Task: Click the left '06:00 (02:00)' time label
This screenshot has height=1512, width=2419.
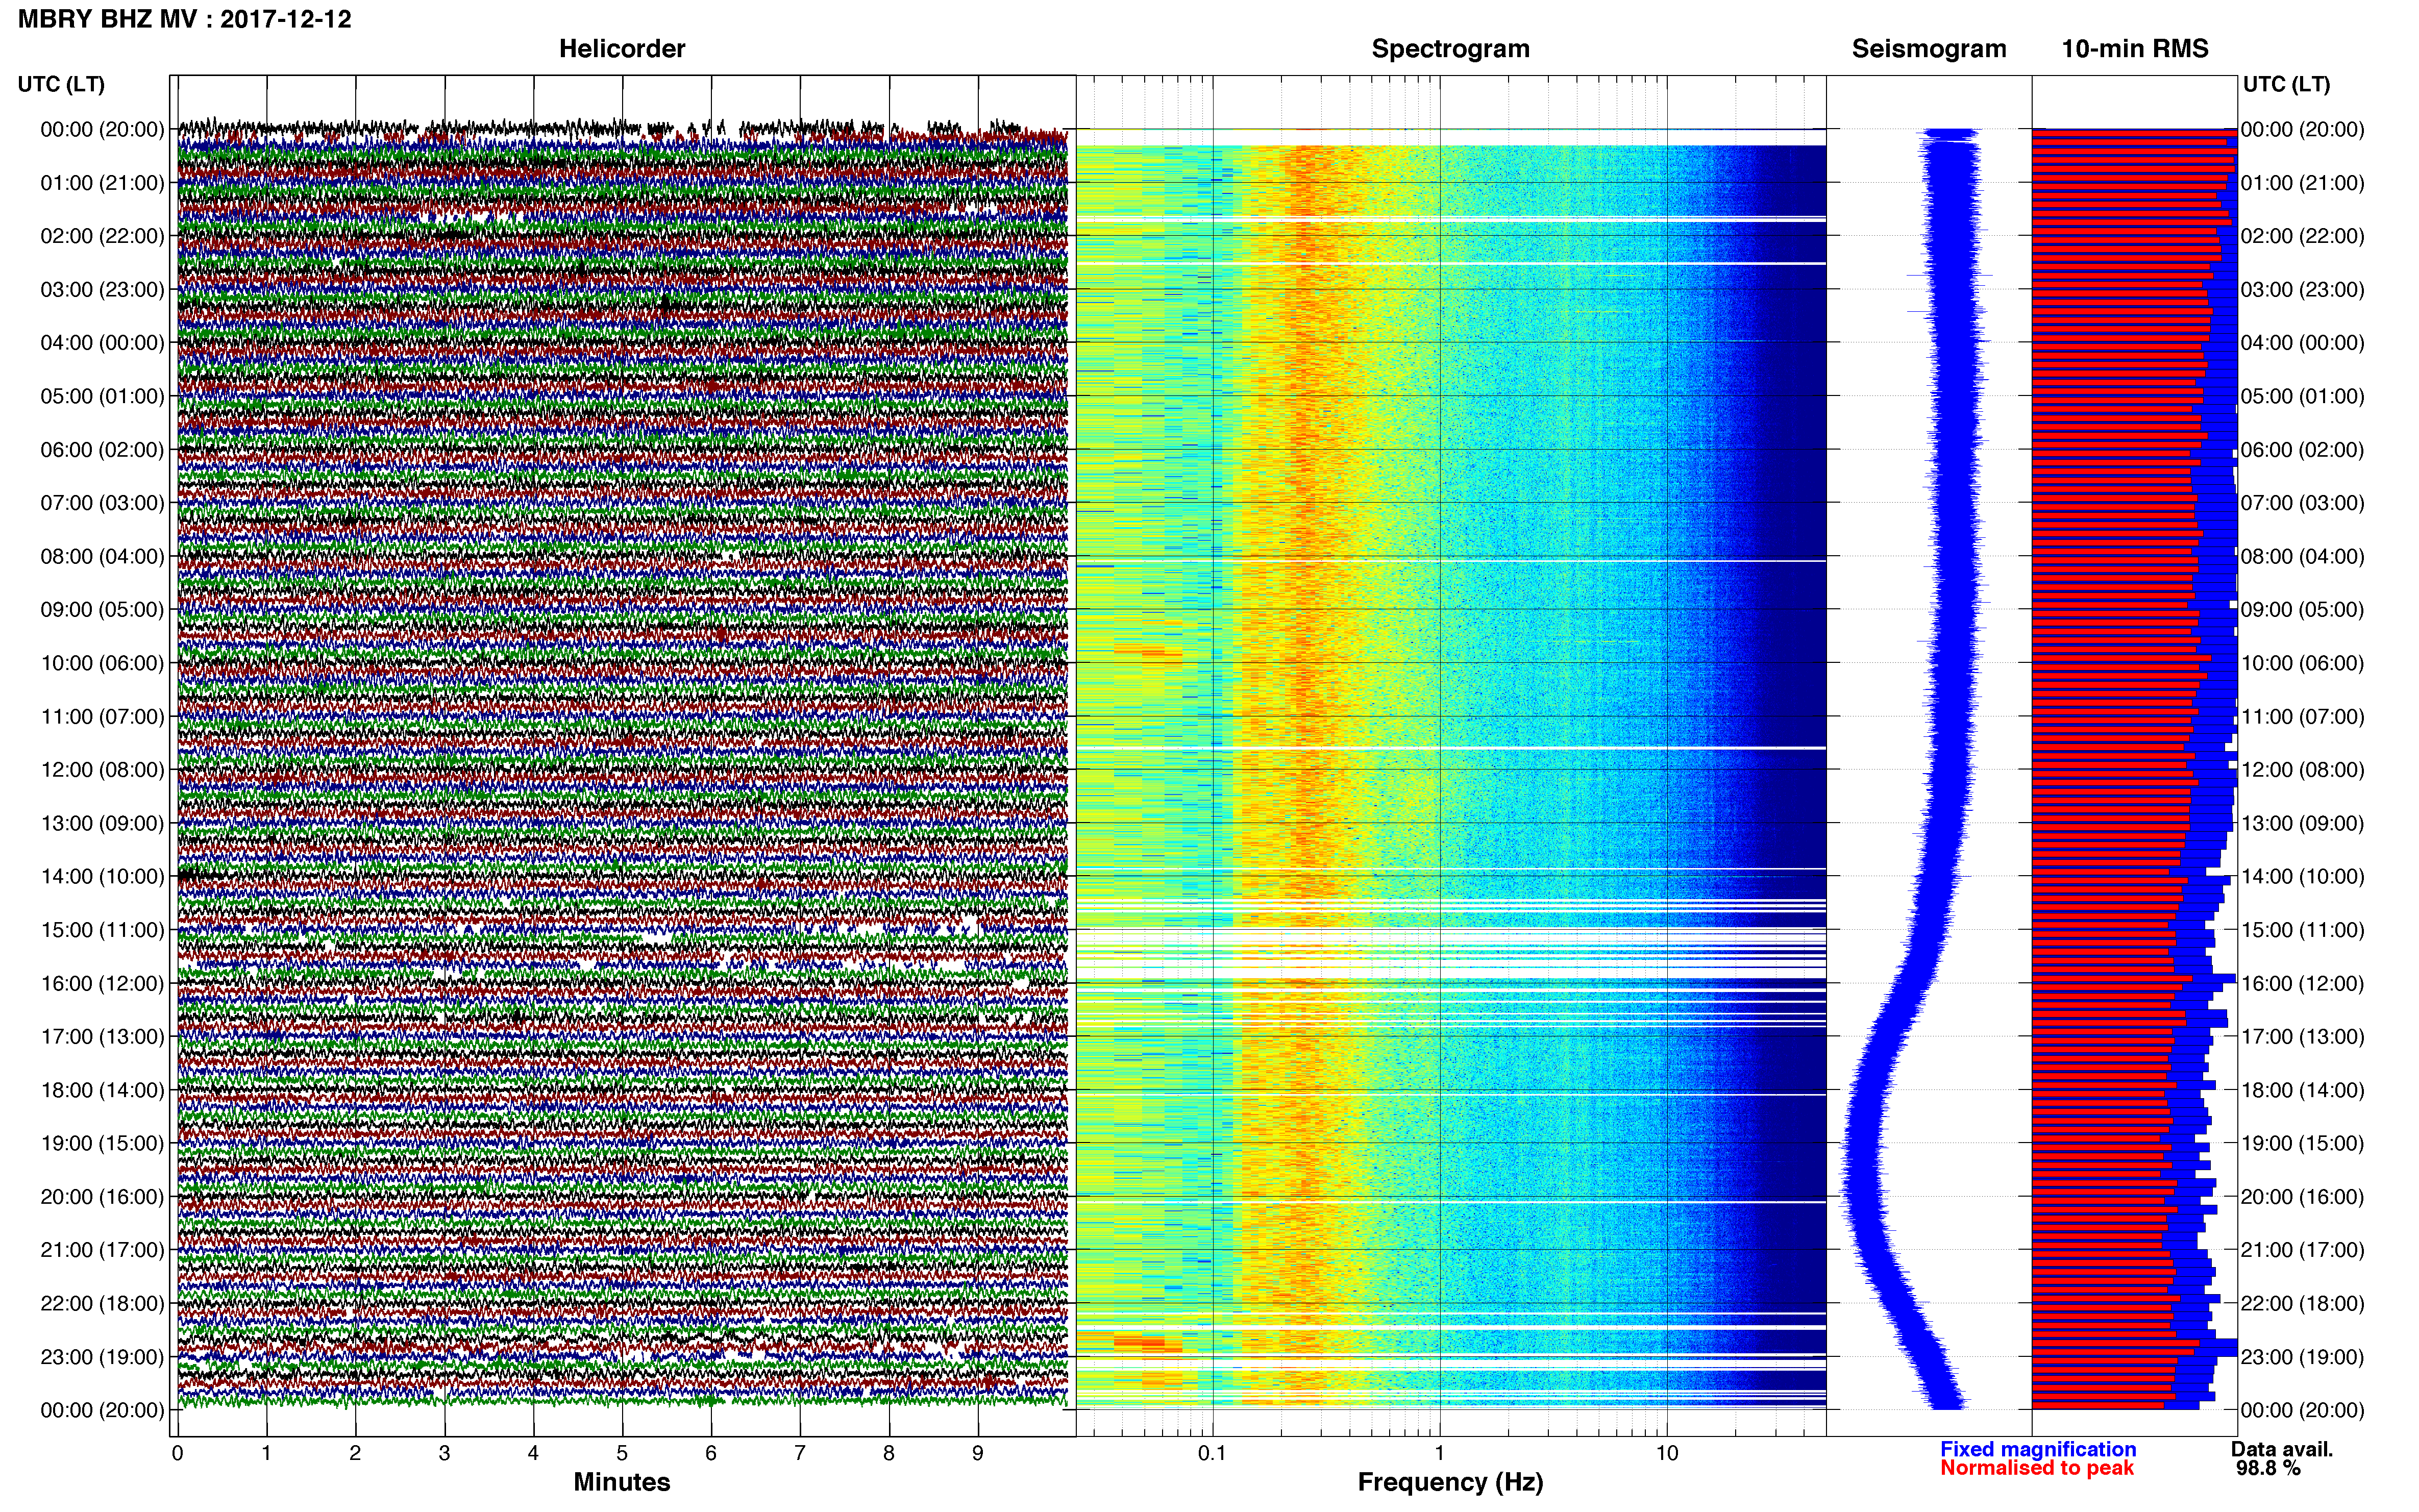Action: click(102, 450)
